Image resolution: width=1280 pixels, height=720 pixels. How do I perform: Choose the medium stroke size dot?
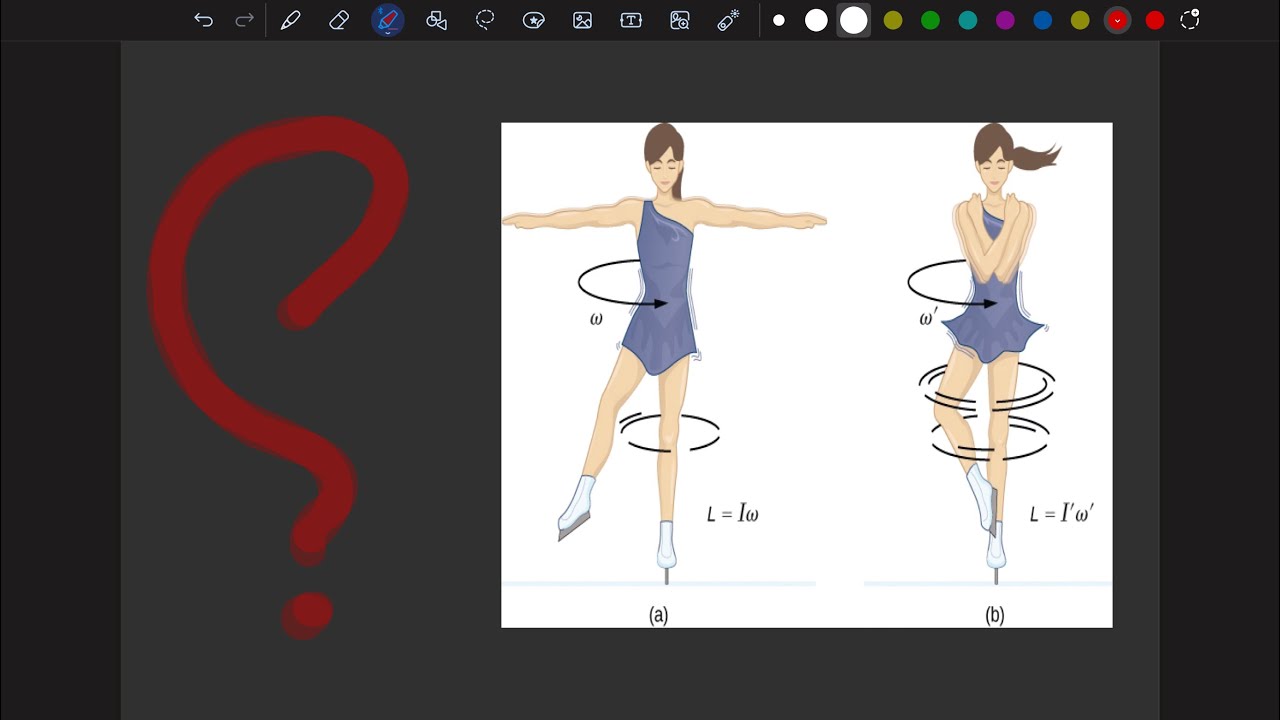point(816,20)
